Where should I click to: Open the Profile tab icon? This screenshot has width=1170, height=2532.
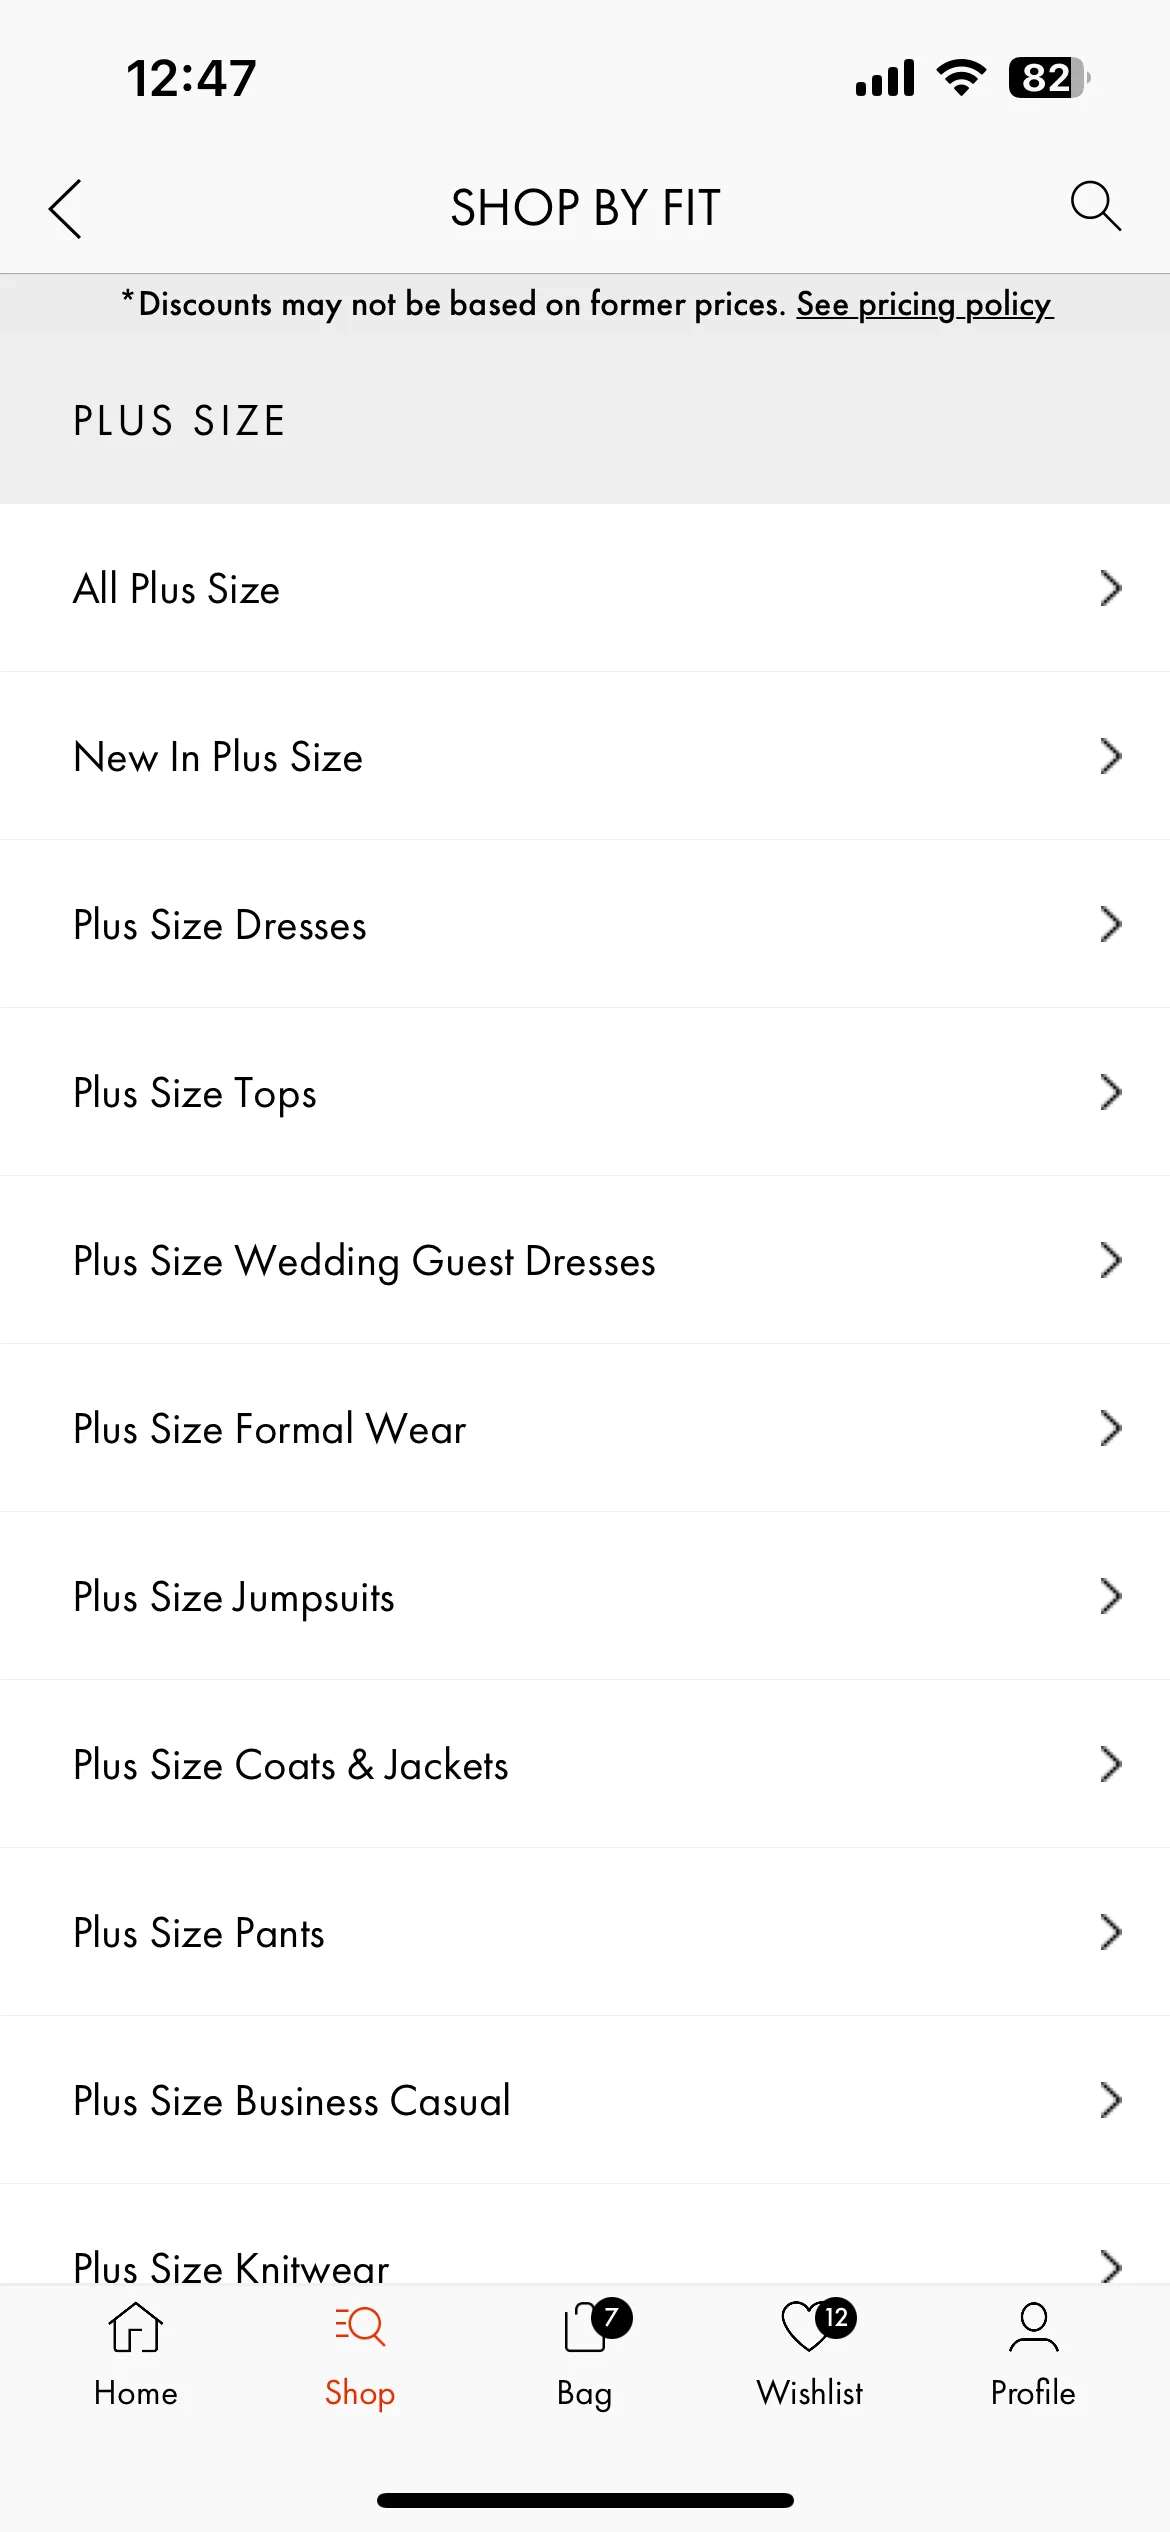[1033, 2327]
